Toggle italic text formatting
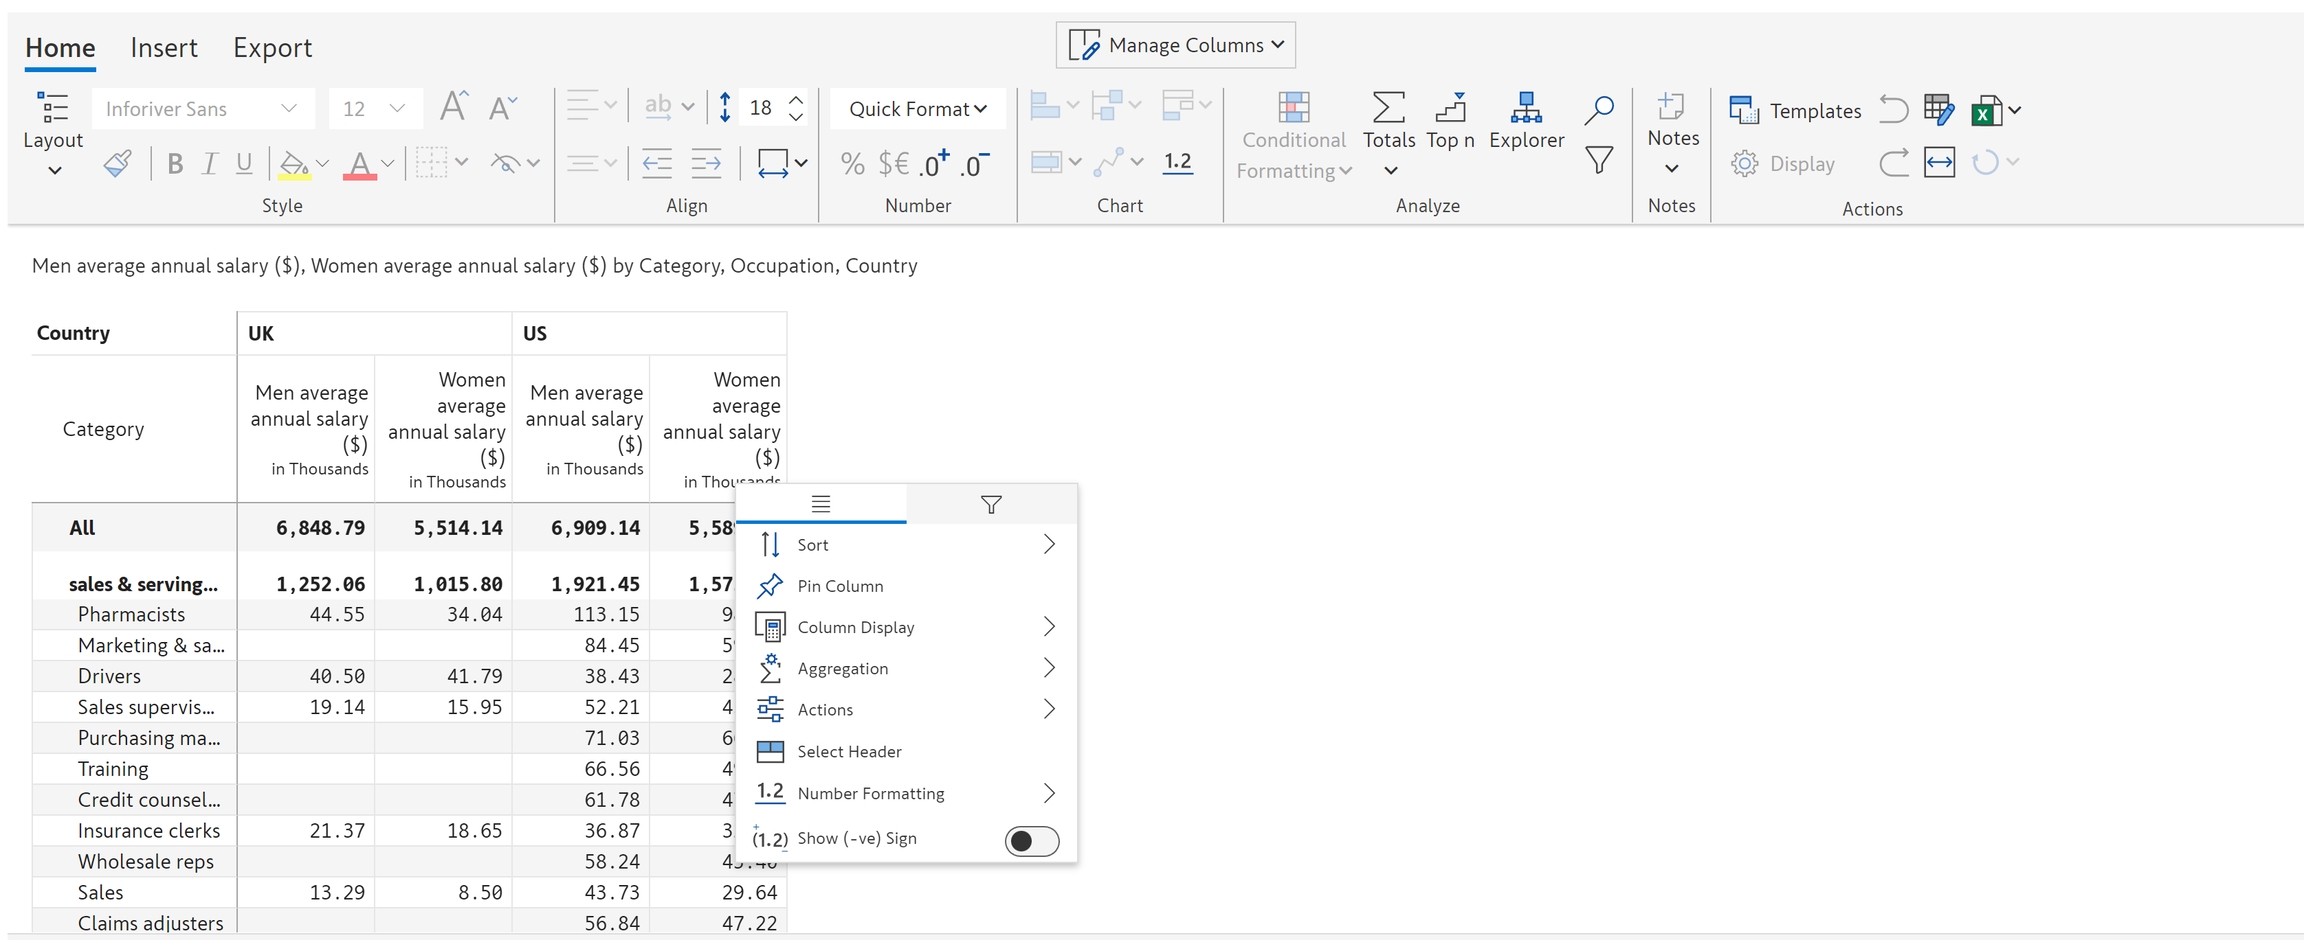Viewport: 2304px width, 940px height. pyautogui.click(x=209, y=164)
